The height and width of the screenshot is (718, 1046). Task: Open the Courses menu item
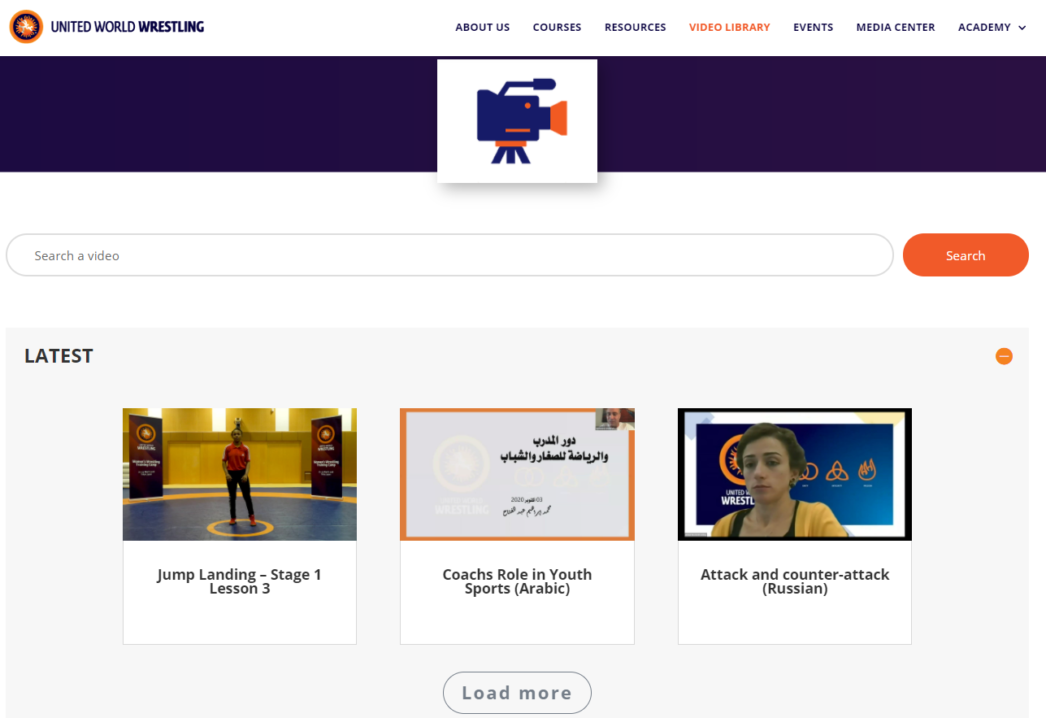point(557,27)
